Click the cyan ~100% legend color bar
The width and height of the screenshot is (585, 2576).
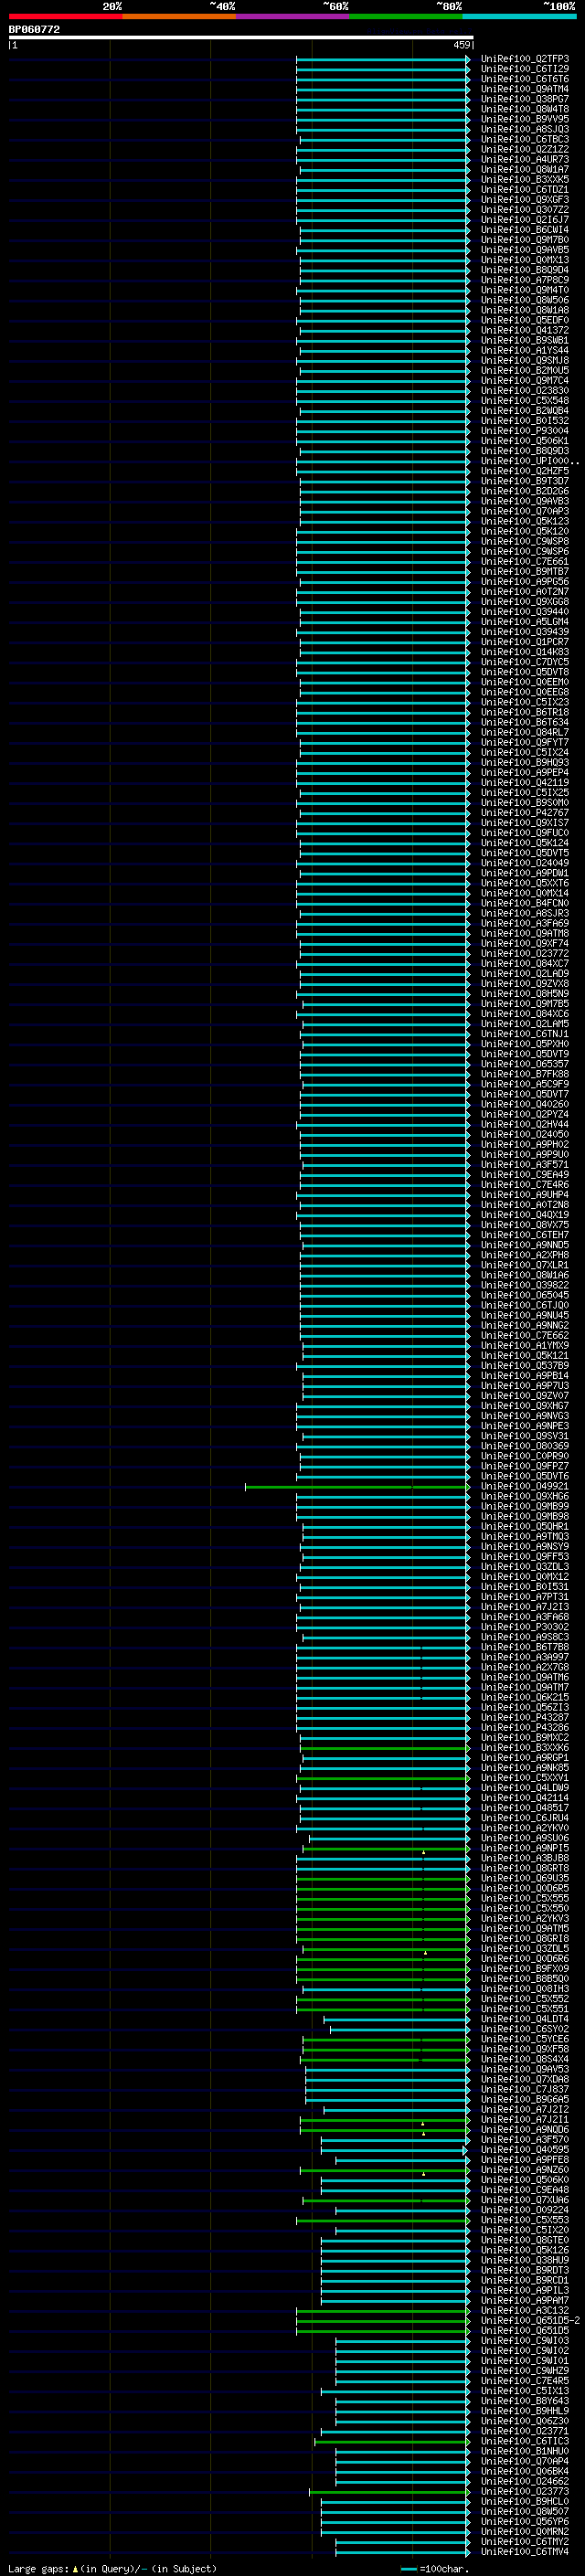519,16
